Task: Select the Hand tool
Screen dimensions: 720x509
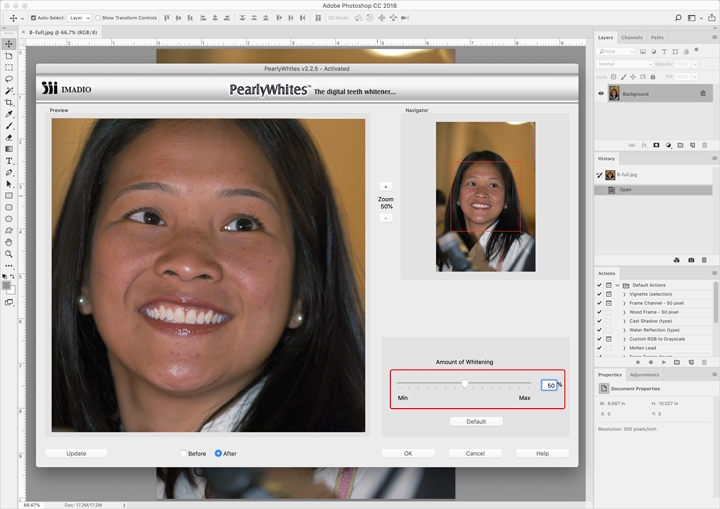Action: coord(9,242)
